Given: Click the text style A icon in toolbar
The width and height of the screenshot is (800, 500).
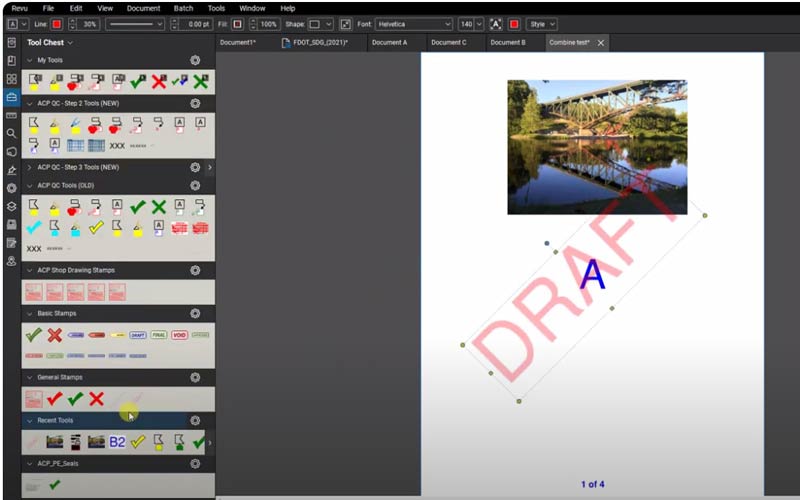Looking at the screenshot, I should [495, 24].
